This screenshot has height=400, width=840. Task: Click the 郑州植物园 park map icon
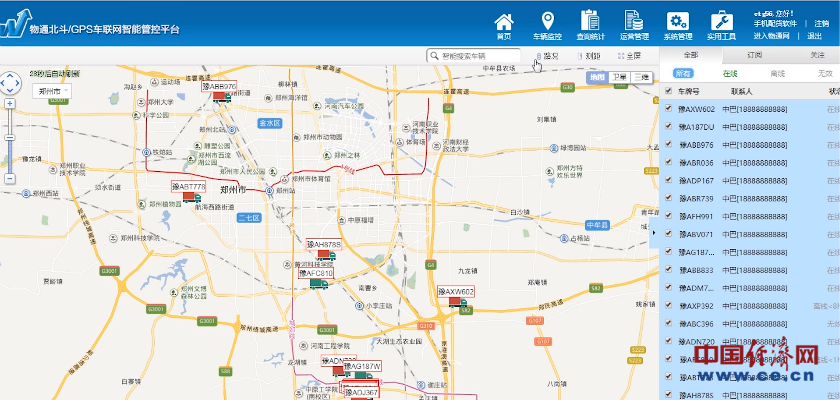click(x=141, y=204)
